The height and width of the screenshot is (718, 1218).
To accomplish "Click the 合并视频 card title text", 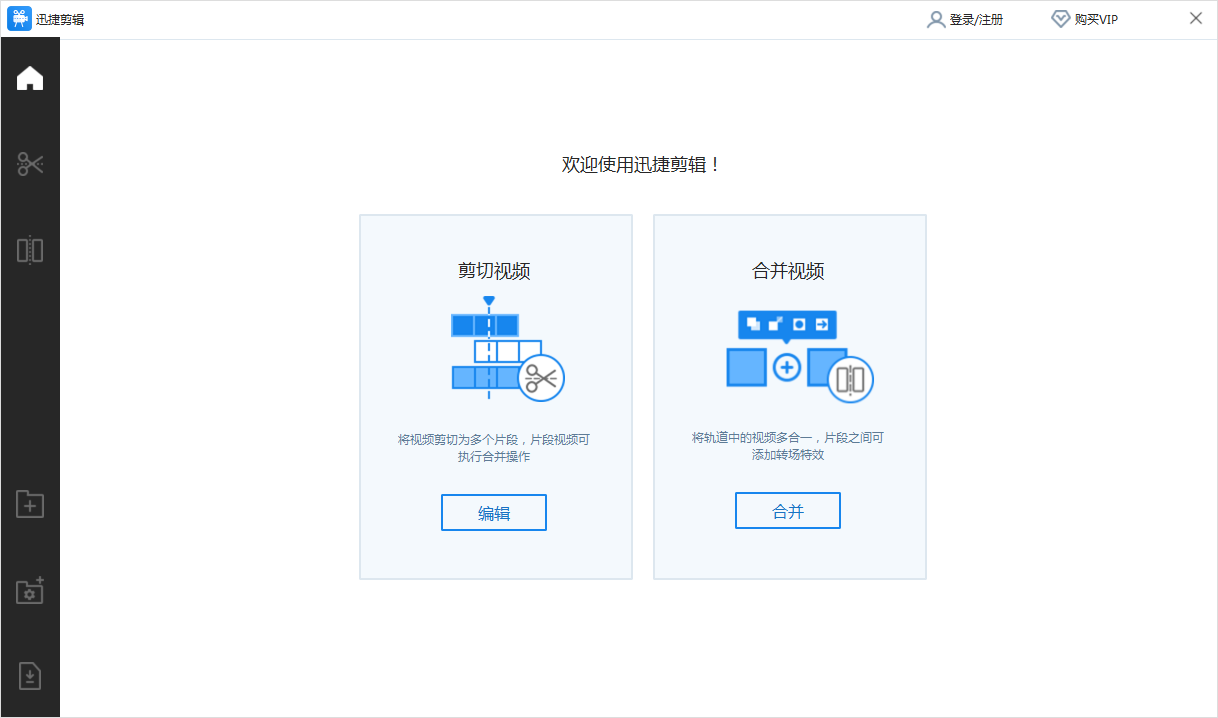I will (789, 270).
